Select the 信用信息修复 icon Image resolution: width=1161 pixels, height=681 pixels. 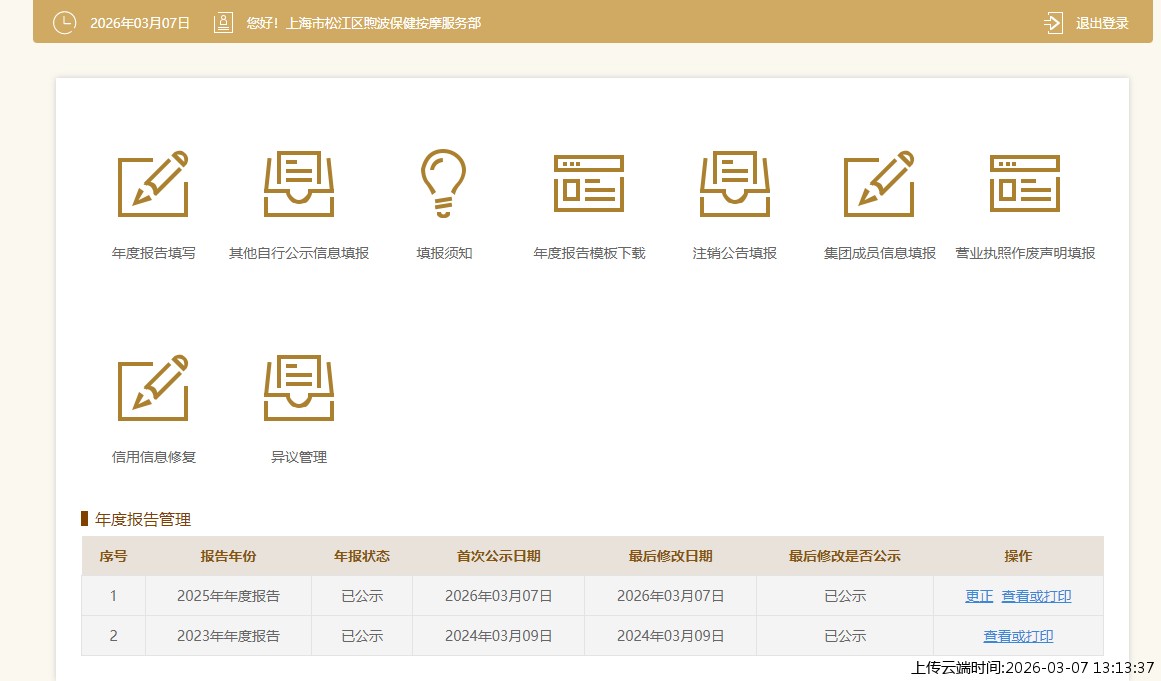153,388
